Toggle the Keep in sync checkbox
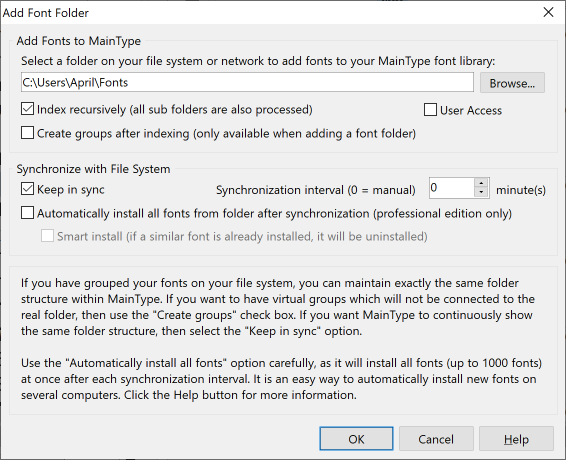The height and width of the screenshot is (460, 566). tap(27, 189)
